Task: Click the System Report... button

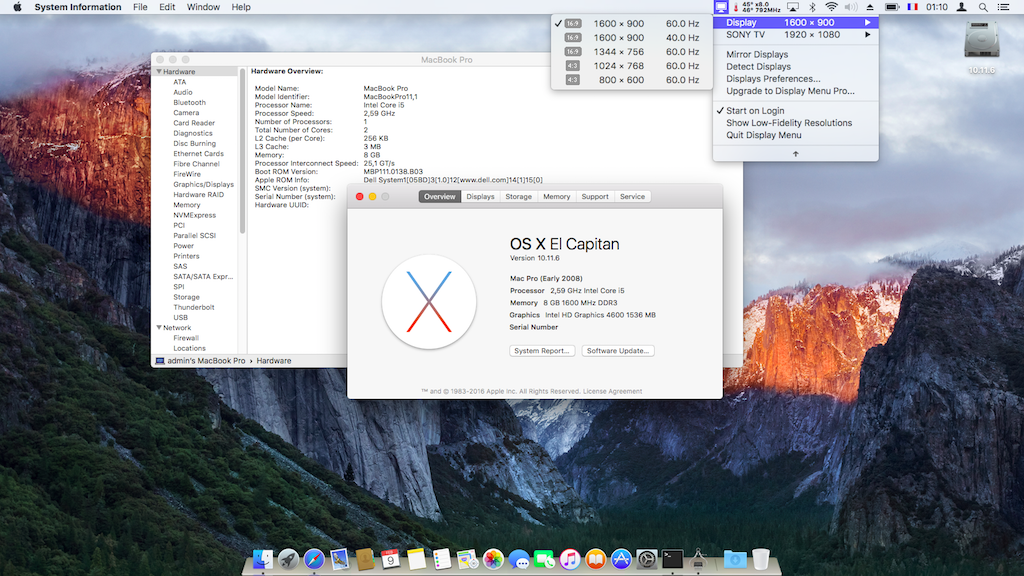Action: 541,351
